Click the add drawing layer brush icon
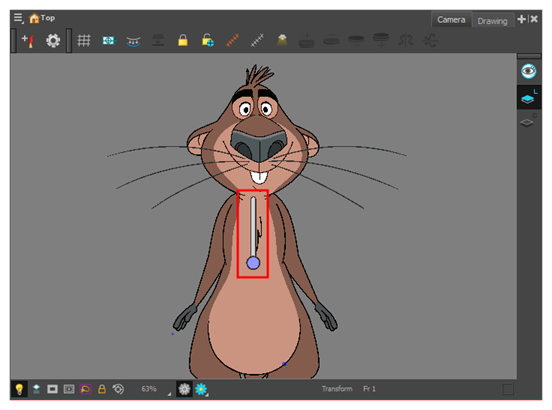 (x=28, y=41)
